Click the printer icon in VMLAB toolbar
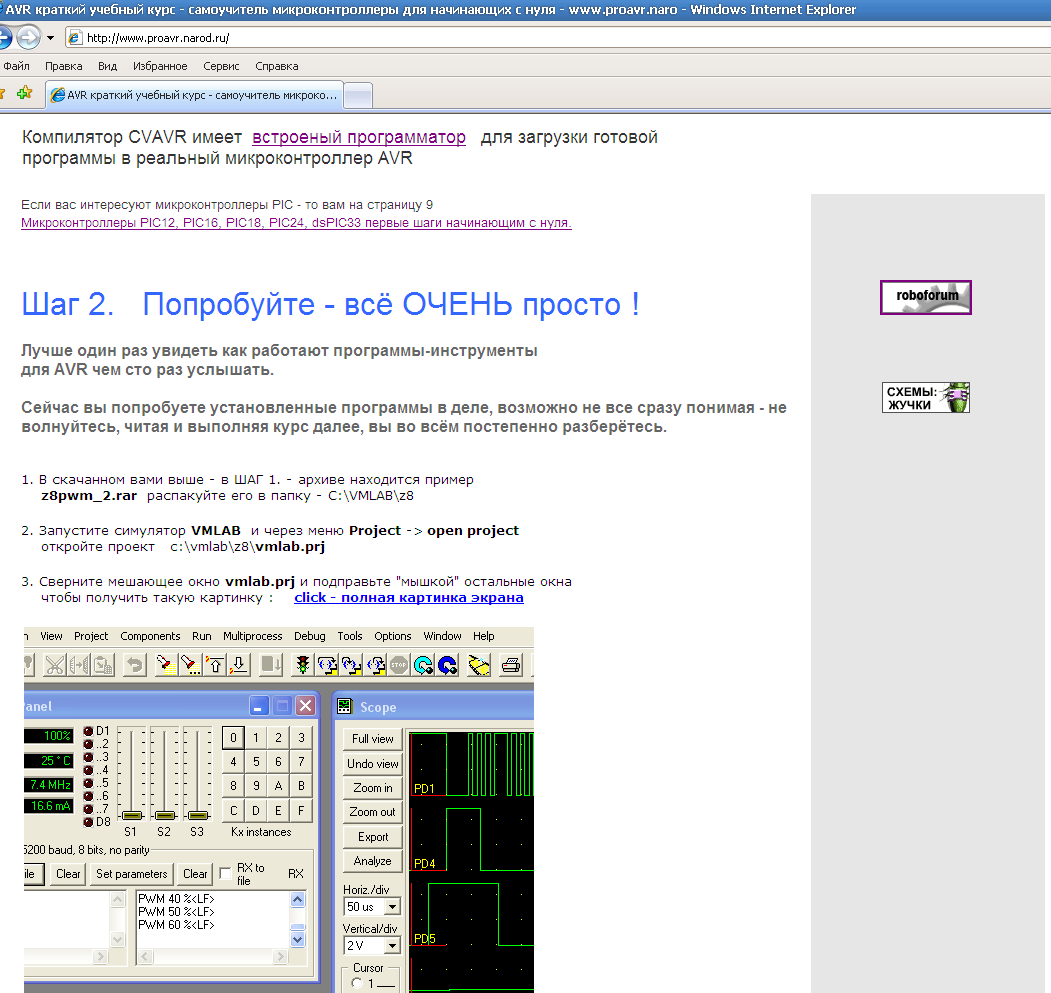 [510, 665]
